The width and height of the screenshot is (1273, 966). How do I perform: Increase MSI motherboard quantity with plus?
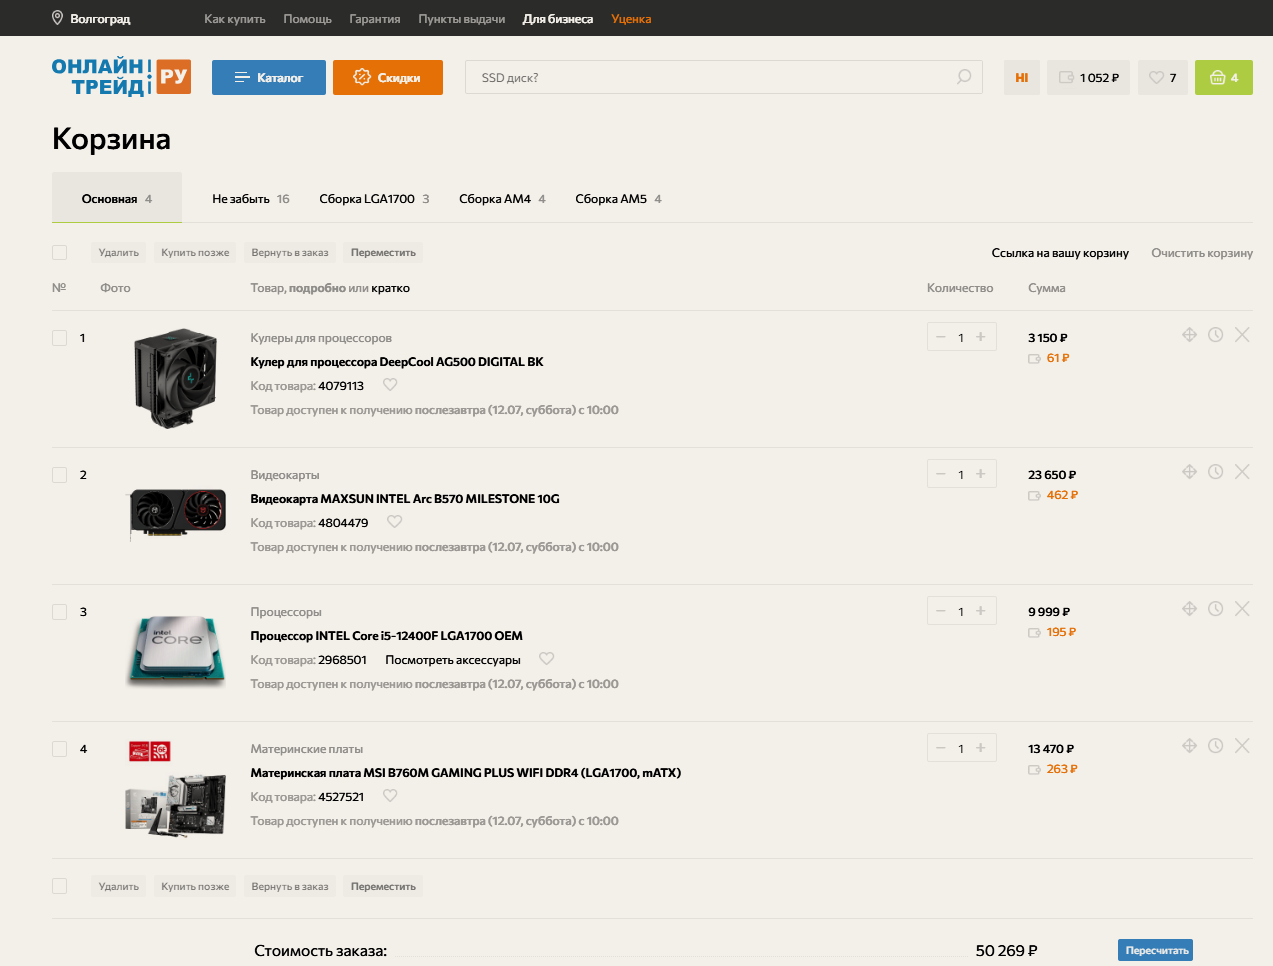(981, 748)
